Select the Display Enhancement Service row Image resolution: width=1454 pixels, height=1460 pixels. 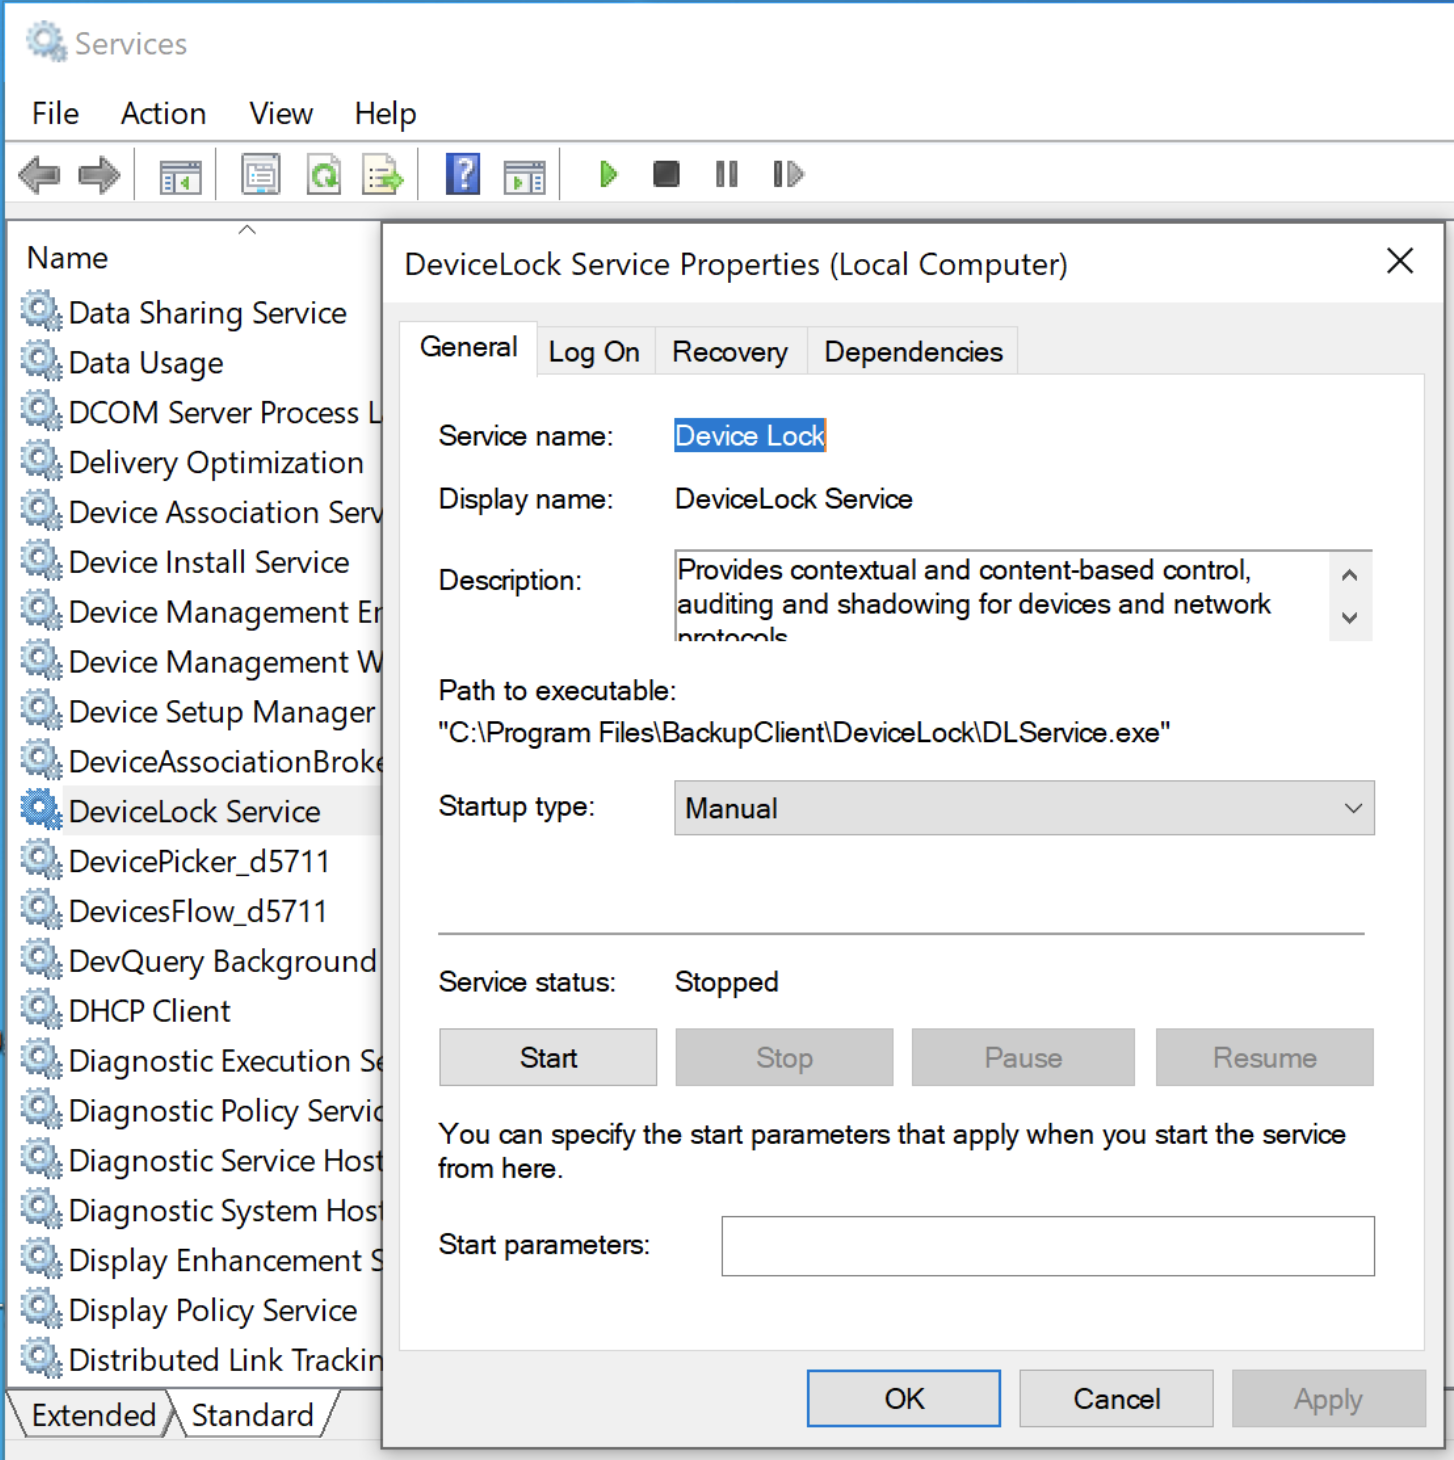[200, 1260]
